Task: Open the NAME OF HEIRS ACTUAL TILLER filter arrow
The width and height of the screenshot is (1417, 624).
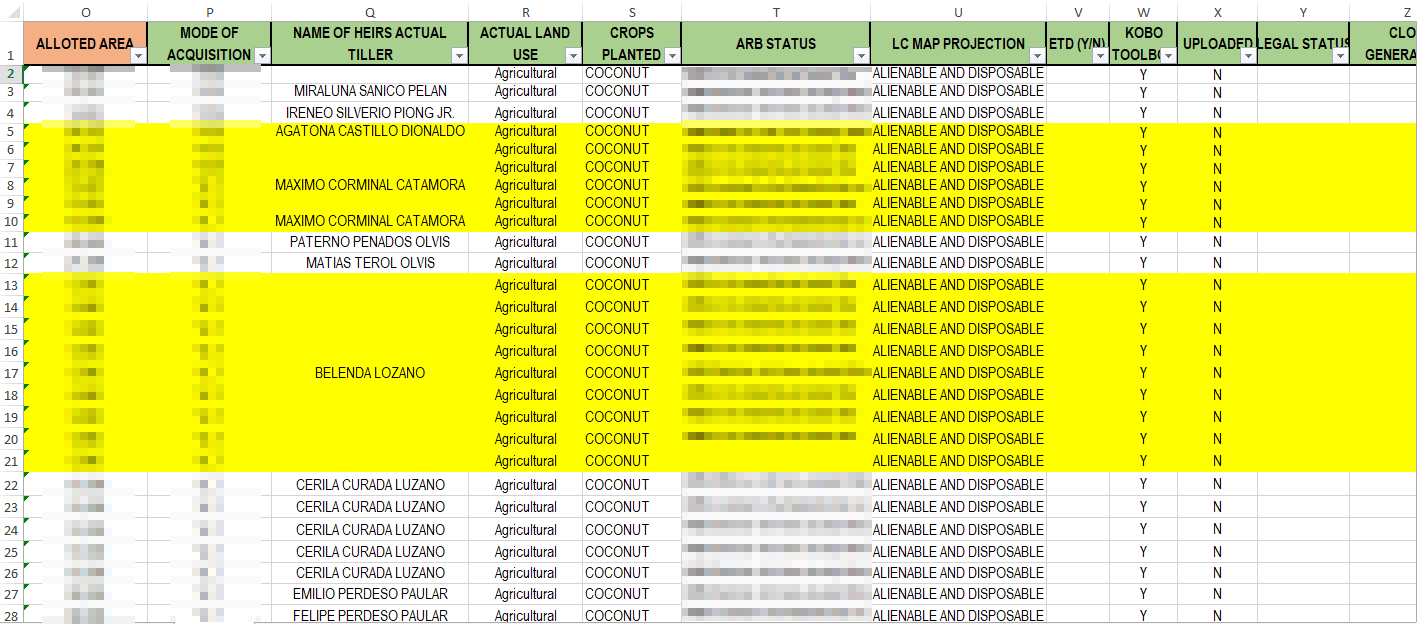Action: [458, 56]
